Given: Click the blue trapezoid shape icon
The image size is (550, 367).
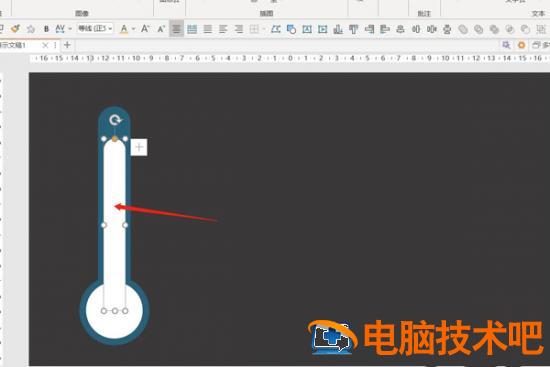Looking at the screenshot, I should [x=276, y=29].
